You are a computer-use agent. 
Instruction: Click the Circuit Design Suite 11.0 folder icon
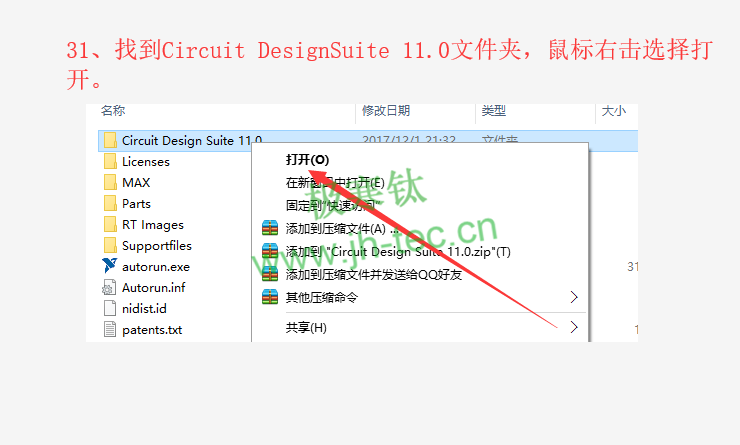(110, 140)
